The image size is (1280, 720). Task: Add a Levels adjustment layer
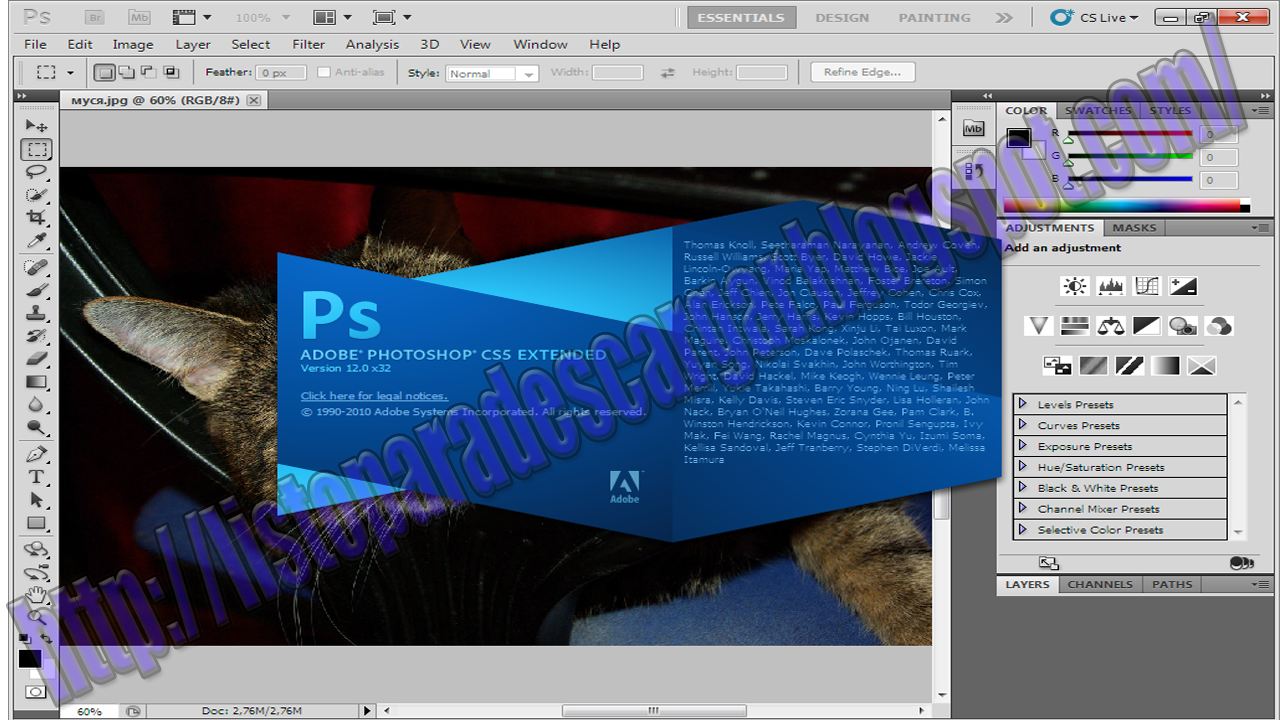pos(1111,287)
